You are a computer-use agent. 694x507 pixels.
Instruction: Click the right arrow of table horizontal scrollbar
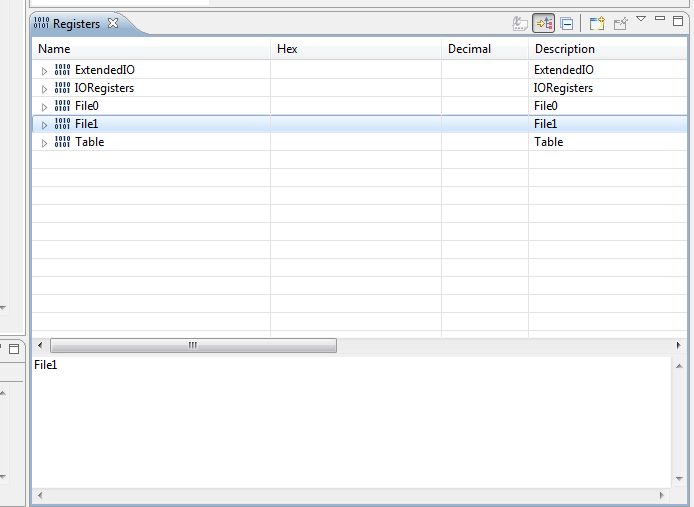tap(680, 345)
